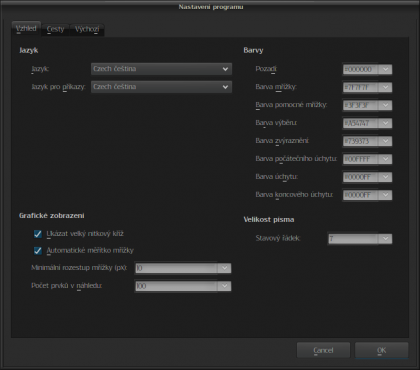Click the Cancel button

[x=323, y=350]
